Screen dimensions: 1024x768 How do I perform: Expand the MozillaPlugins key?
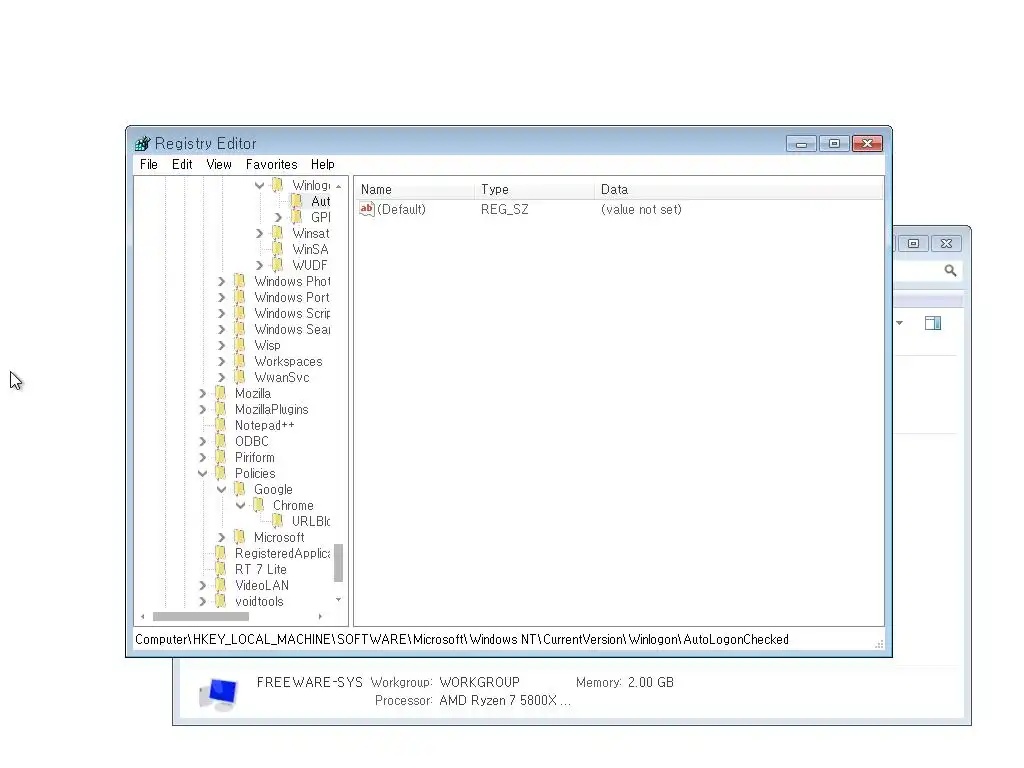point(202,409)
